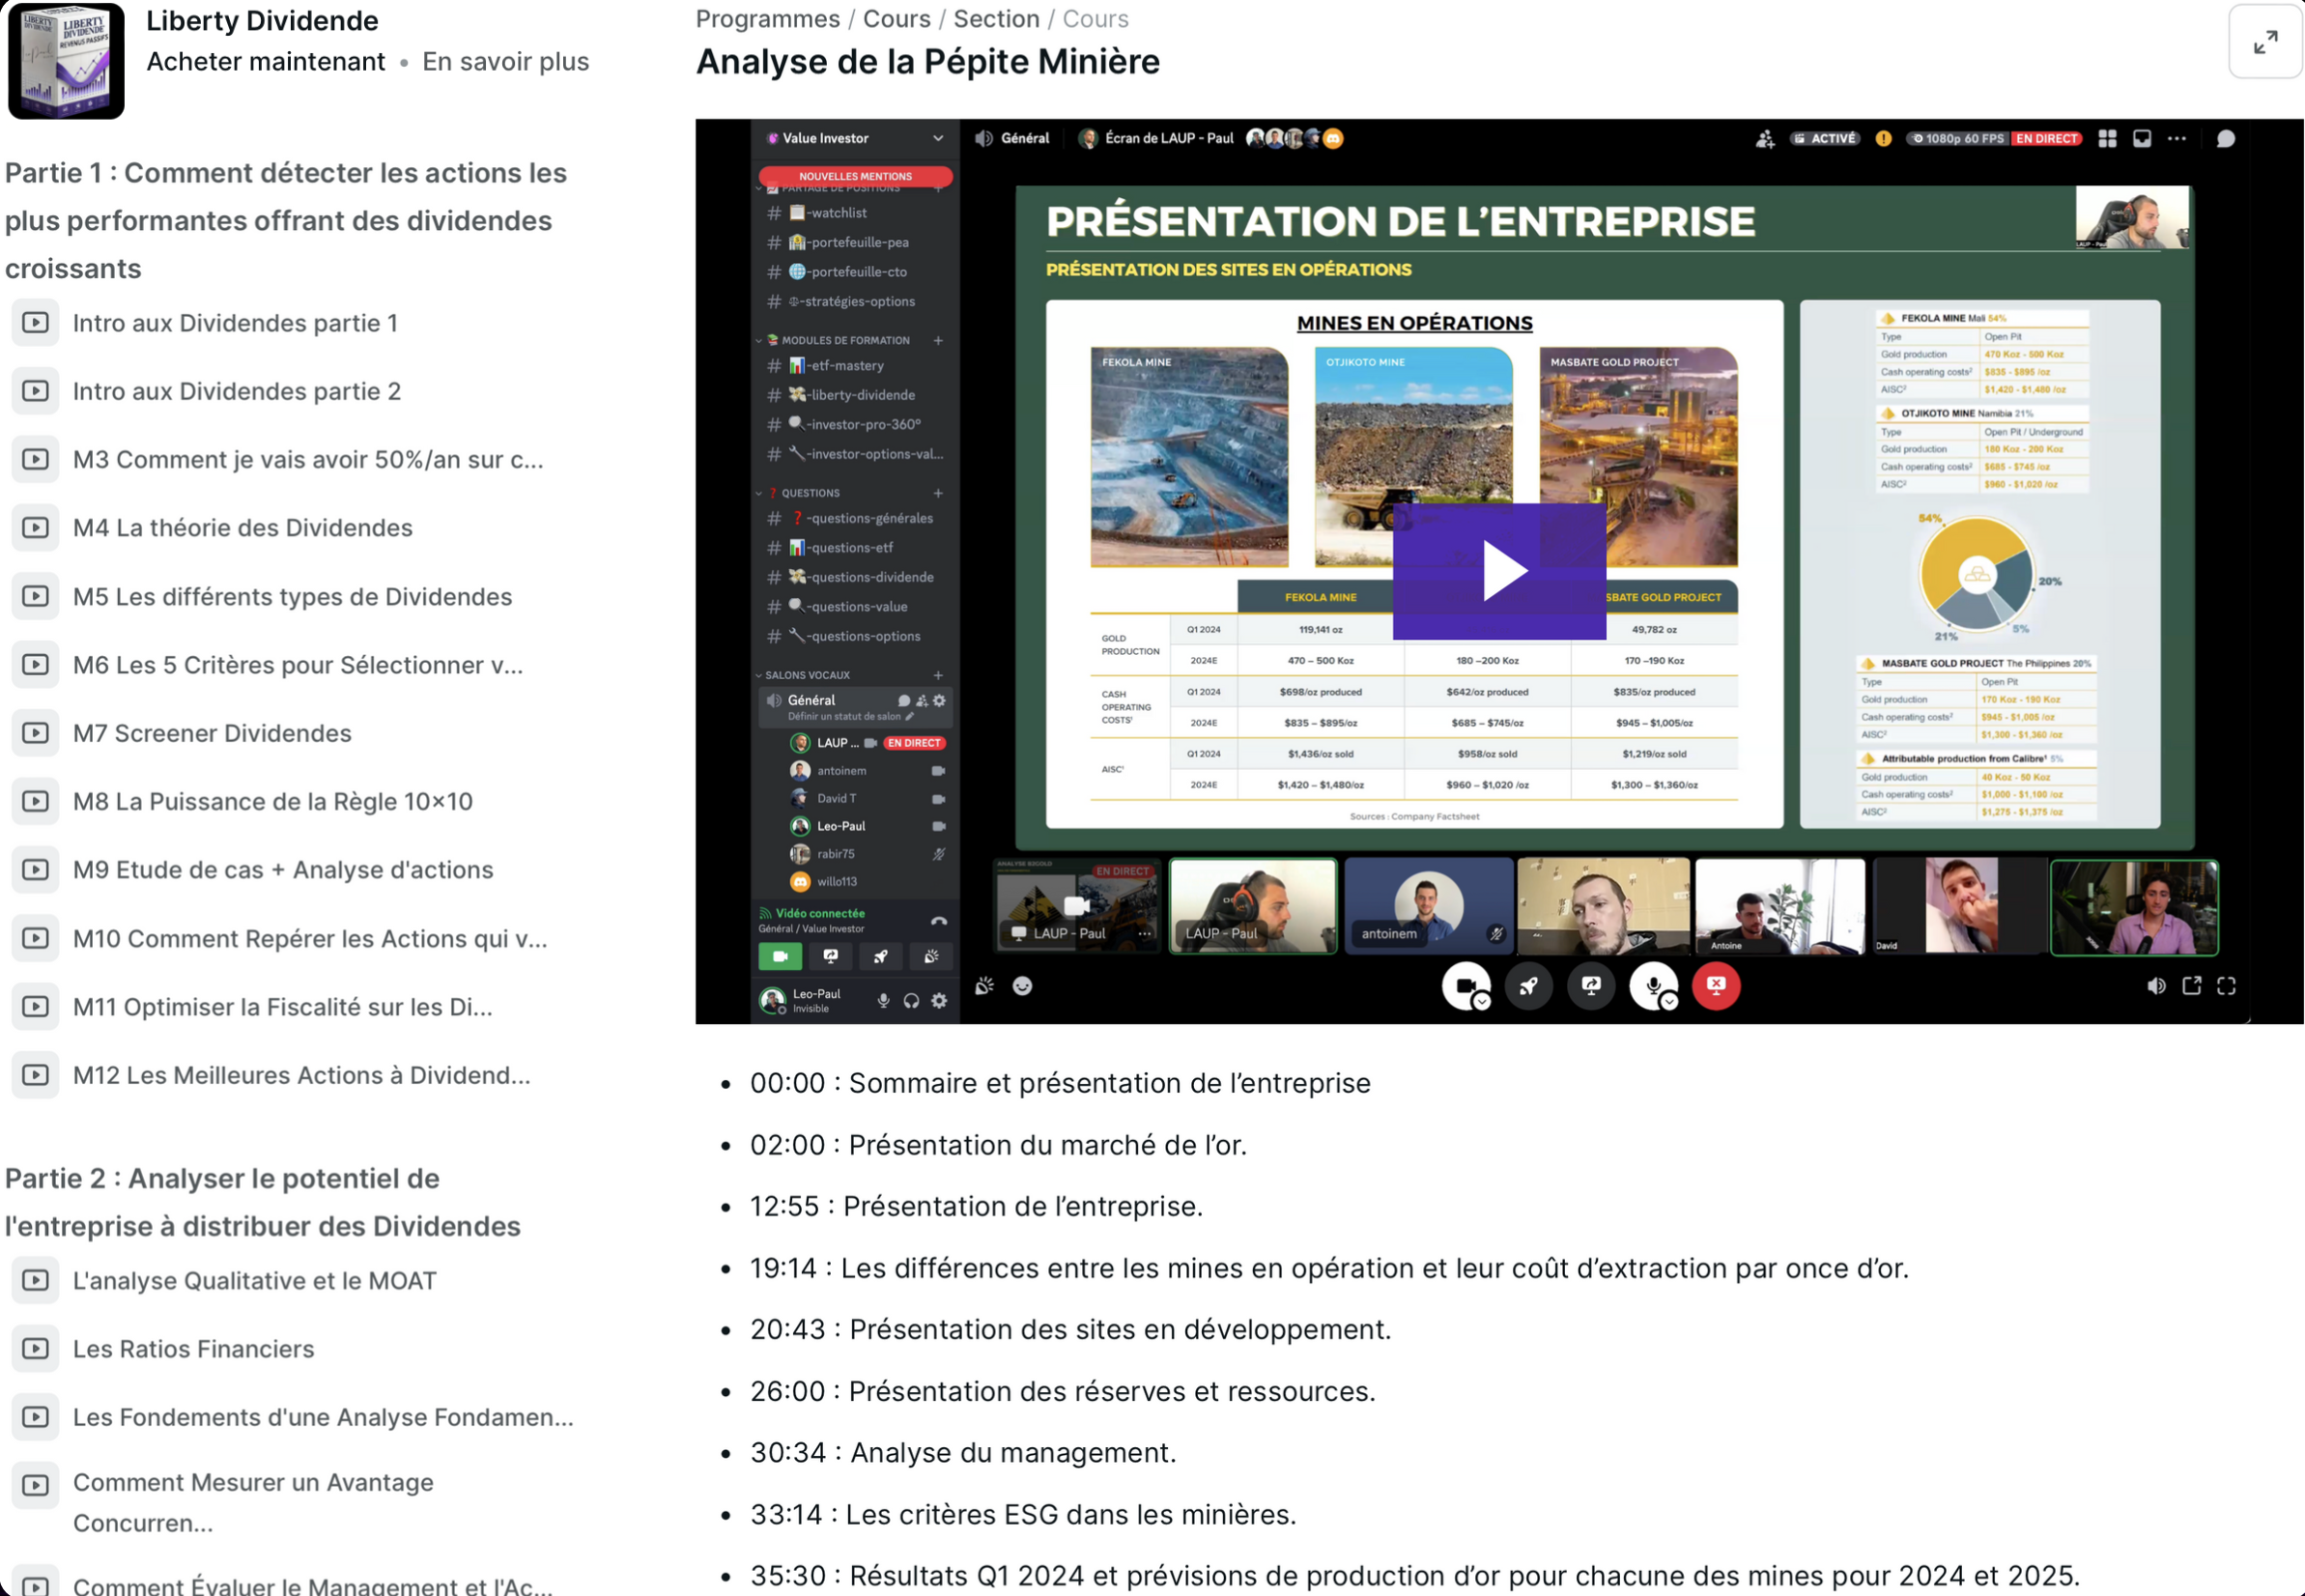
Task: Click the volume speaker icon in call view
Action: 2155,986
